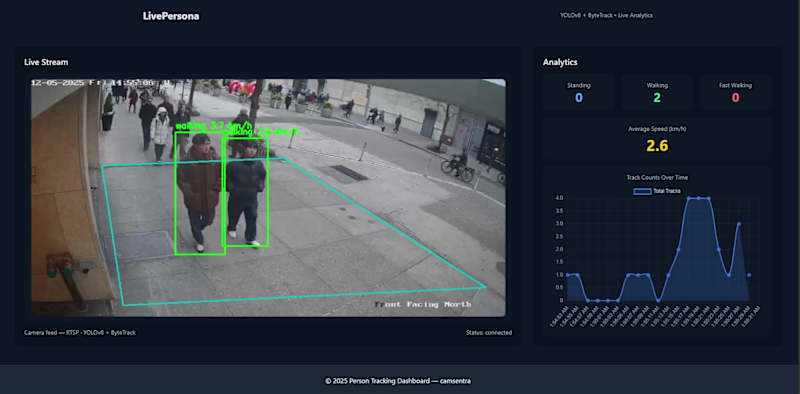The height and width of the screenshot is (394, 800).
Task: Click the YOLOv8 + ByteTrack Live Analytics subtitle
Action: (606, 15)
